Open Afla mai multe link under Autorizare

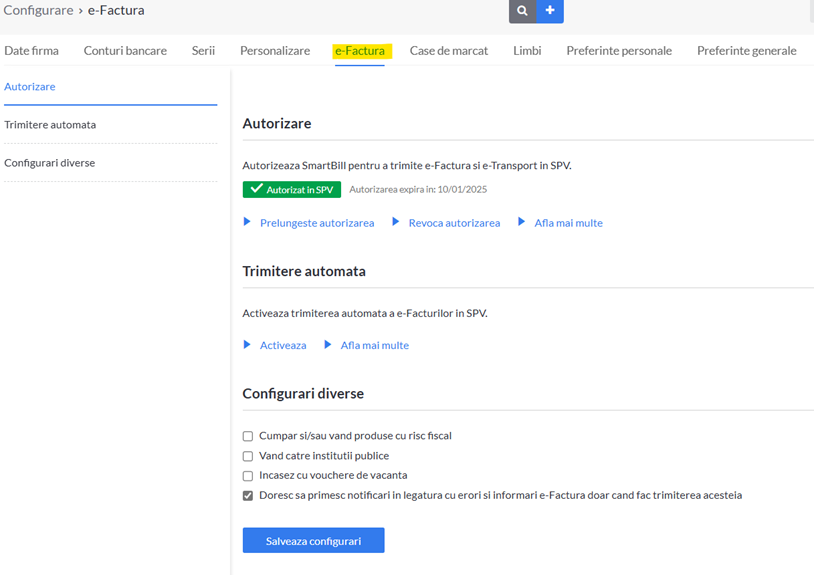tap(568, 223)
